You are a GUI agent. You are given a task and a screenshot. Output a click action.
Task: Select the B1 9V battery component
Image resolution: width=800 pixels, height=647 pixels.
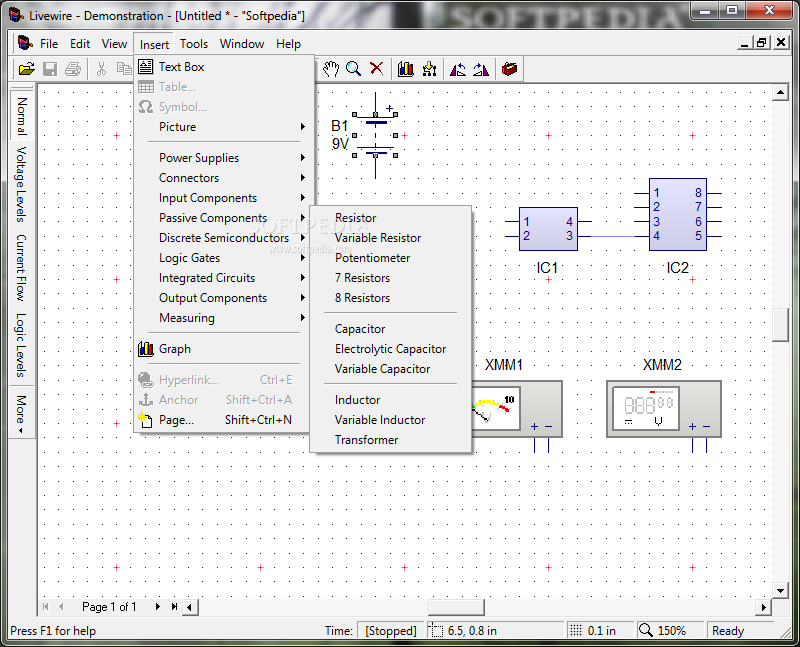pos(375,135)
